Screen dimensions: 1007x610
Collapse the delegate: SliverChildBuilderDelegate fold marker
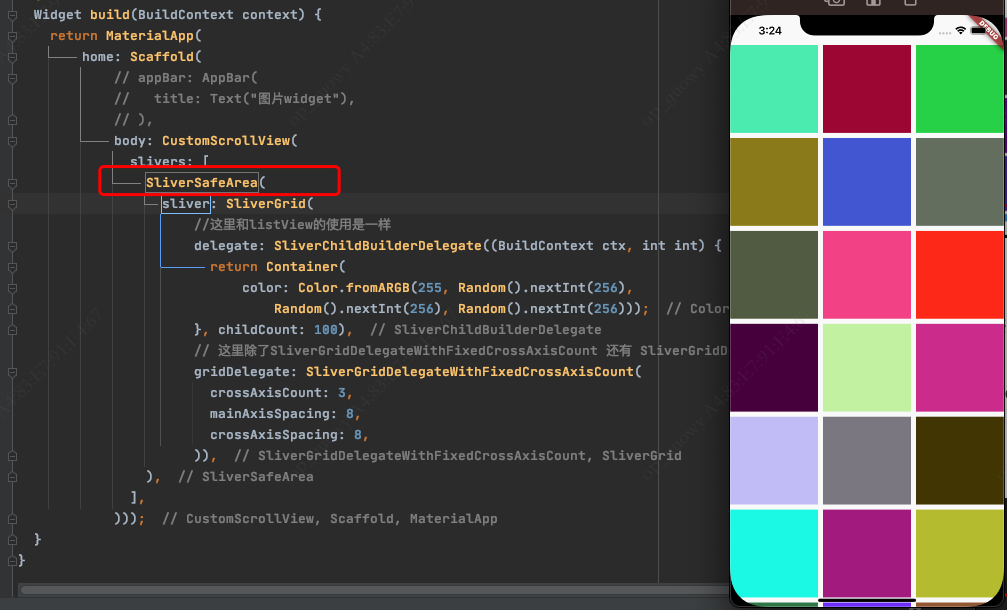[12, 247]
